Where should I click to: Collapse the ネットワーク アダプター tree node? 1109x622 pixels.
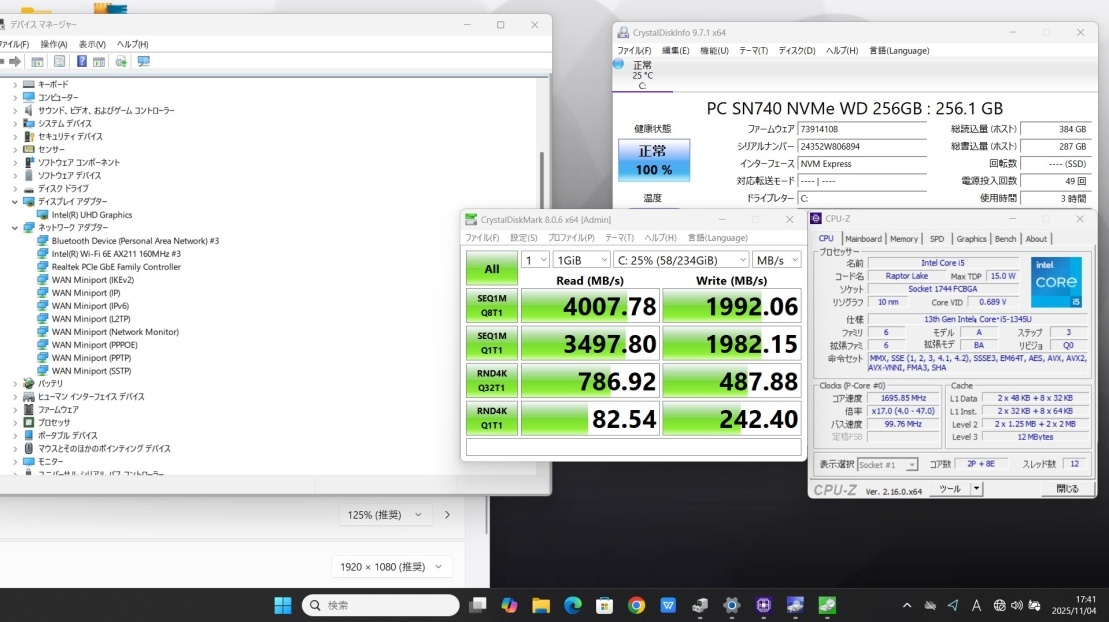click(15, 228)
